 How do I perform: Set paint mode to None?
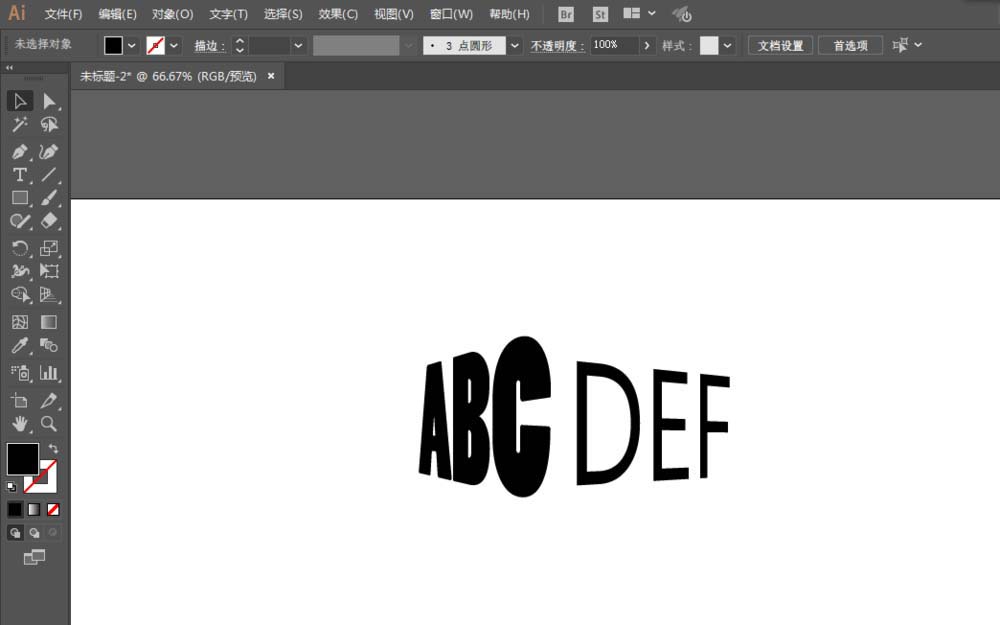[x=54, y=509]
